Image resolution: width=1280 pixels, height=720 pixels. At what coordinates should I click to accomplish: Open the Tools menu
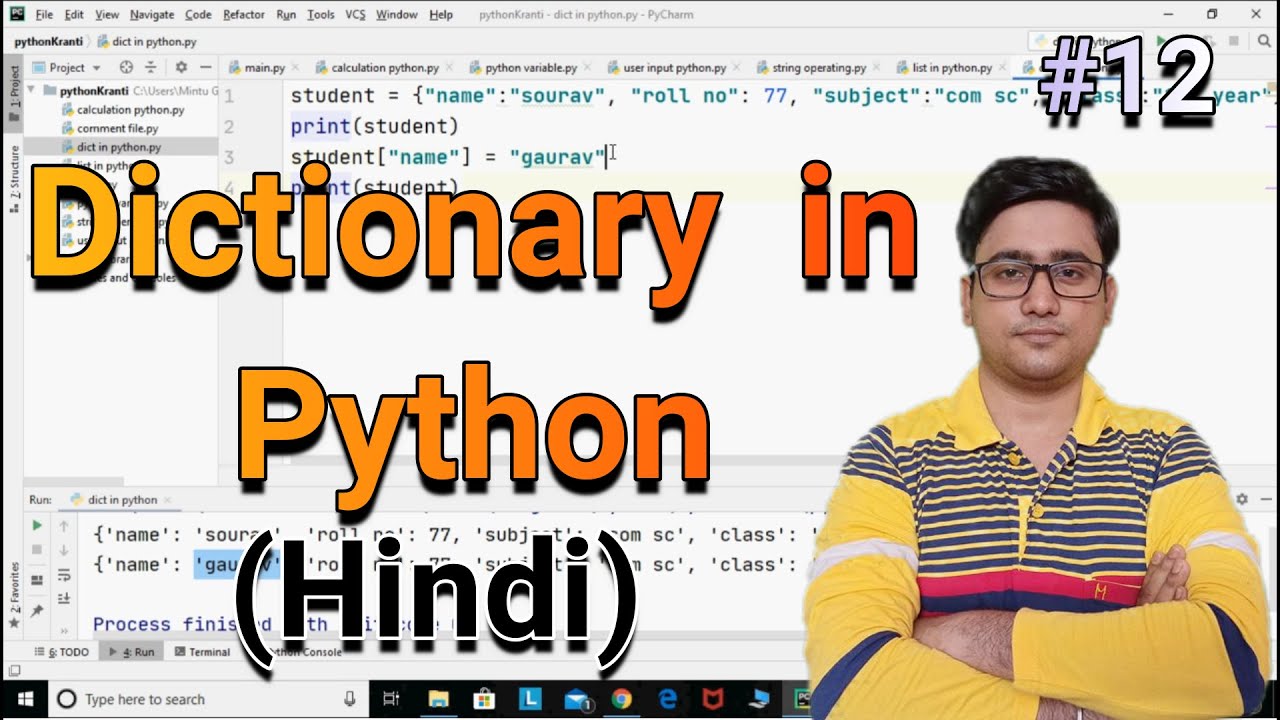321,15
